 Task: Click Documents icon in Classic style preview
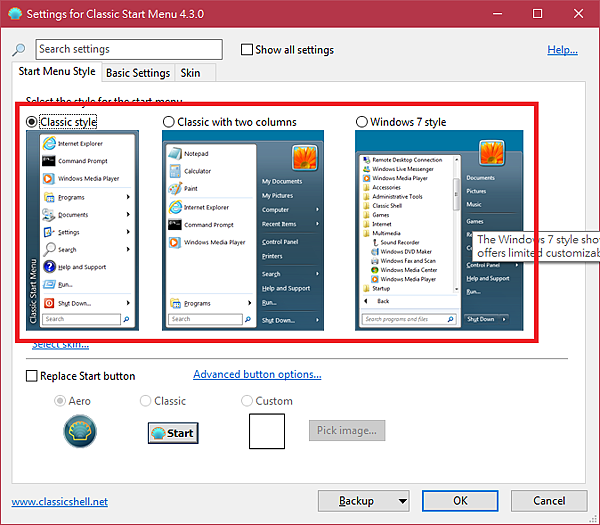(49, 215)
